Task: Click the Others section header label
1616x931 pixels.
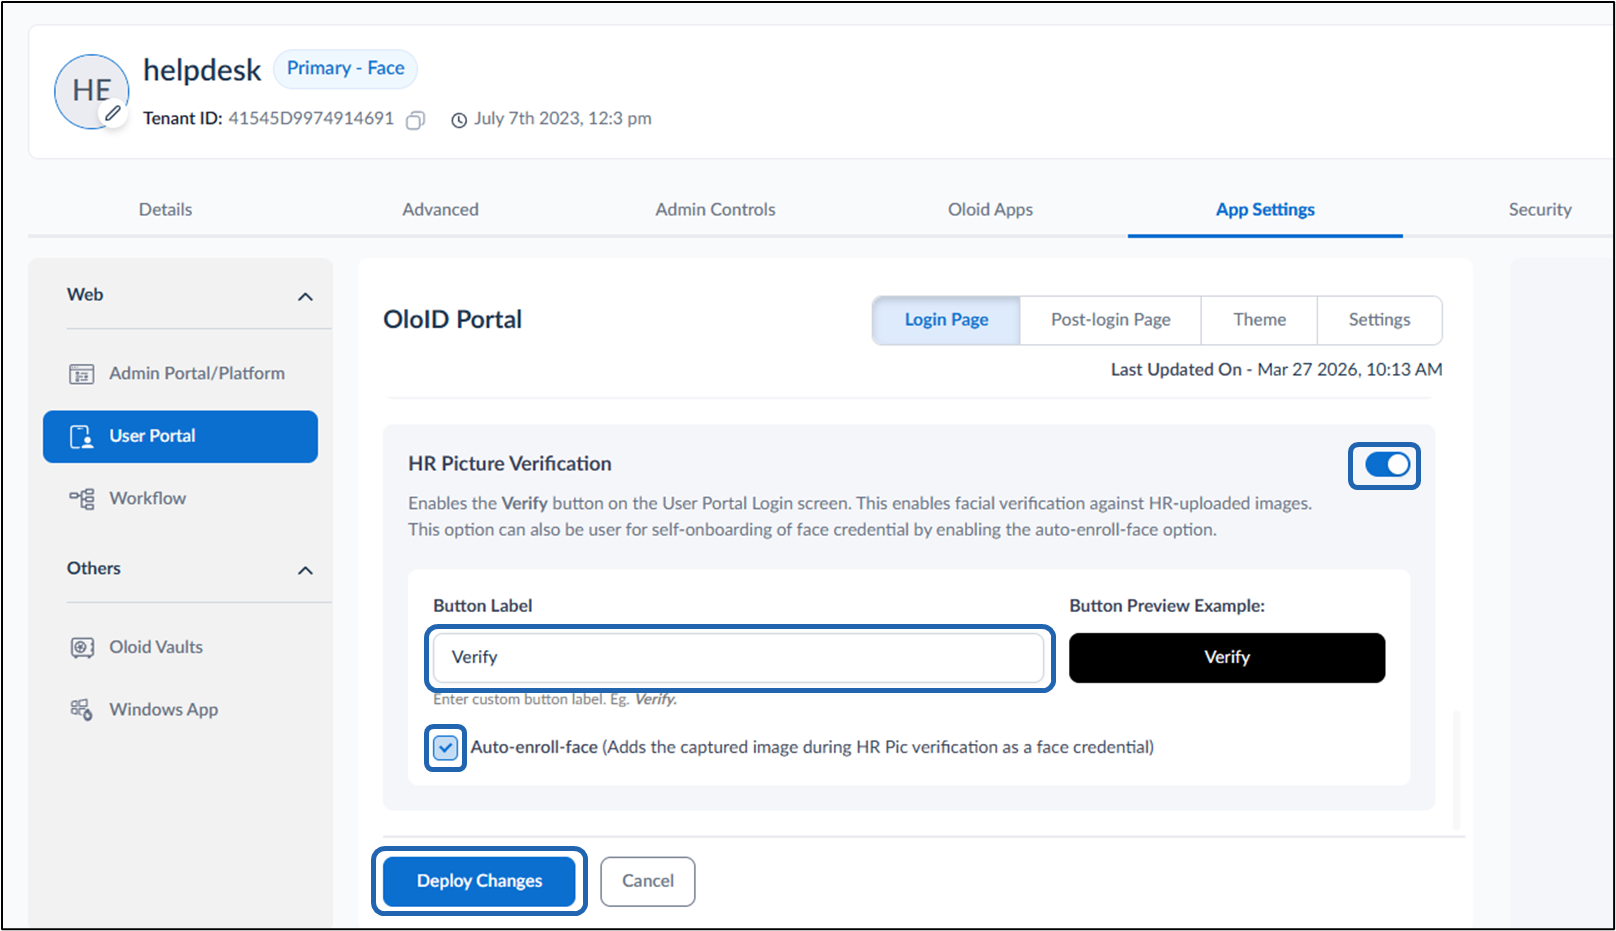Action: pos(94,569)
